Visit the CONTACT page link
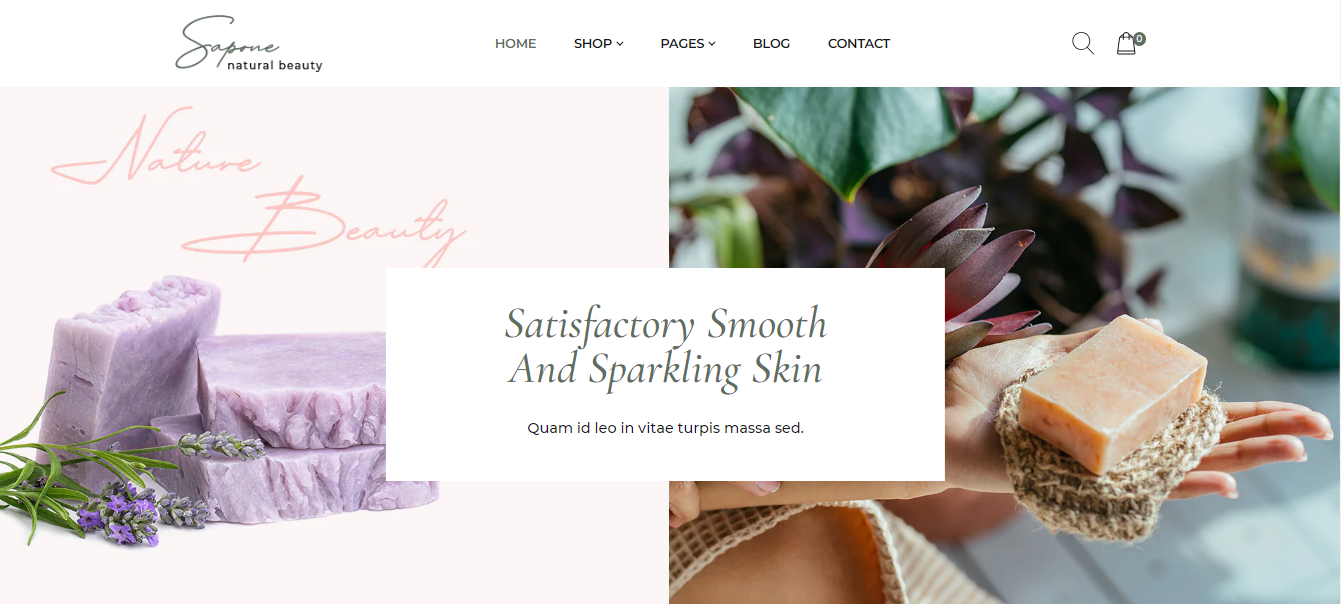Viewport: 1341px width, 604px height. coord(858,43)
